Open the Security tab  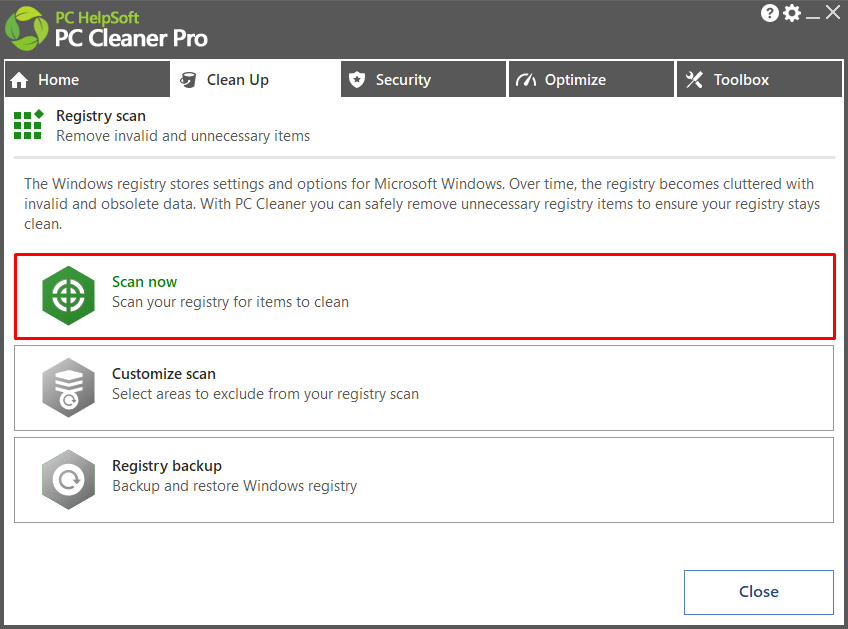[x=423, y=80]
